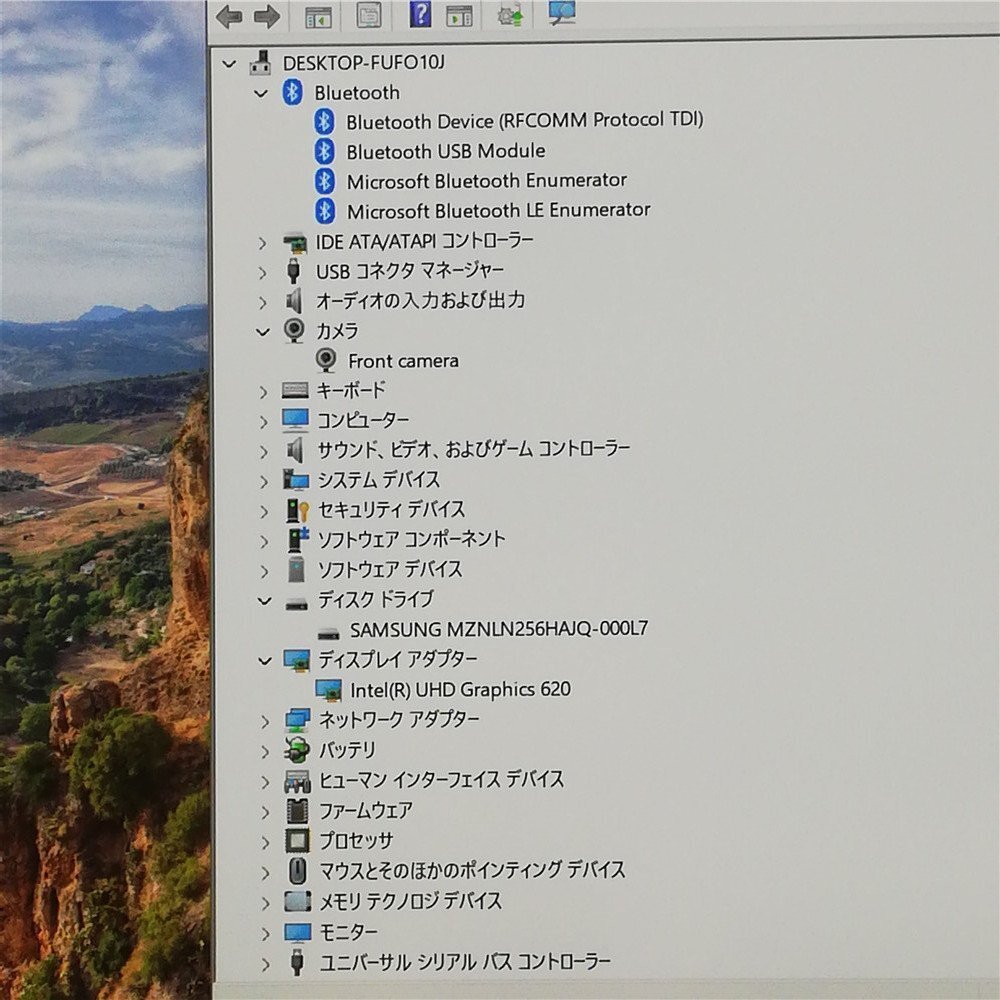
Task: Click the ヒューマン インターフェイス デバイス label
Action: coord(441,780)
